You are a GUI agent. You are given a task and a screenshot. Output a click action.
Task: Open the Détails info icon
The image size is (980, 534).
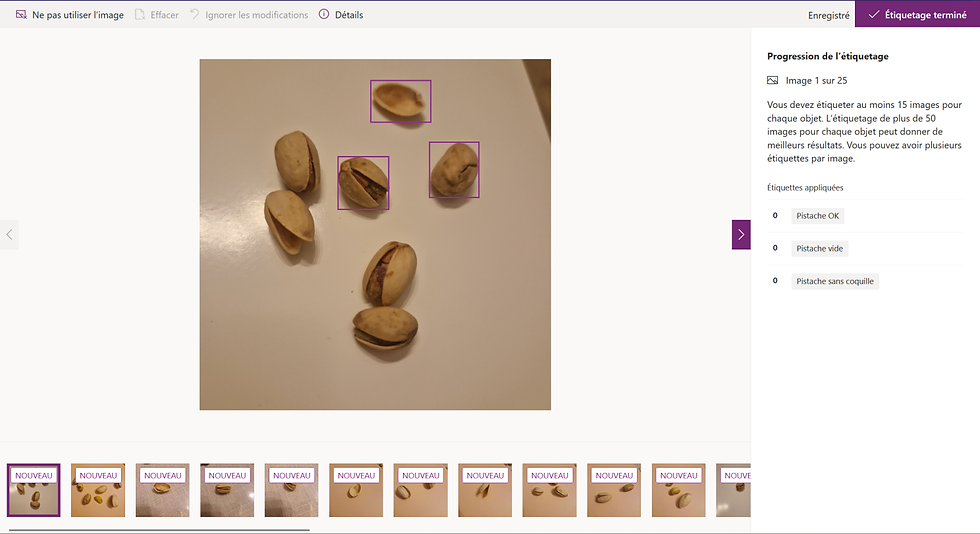324,14
